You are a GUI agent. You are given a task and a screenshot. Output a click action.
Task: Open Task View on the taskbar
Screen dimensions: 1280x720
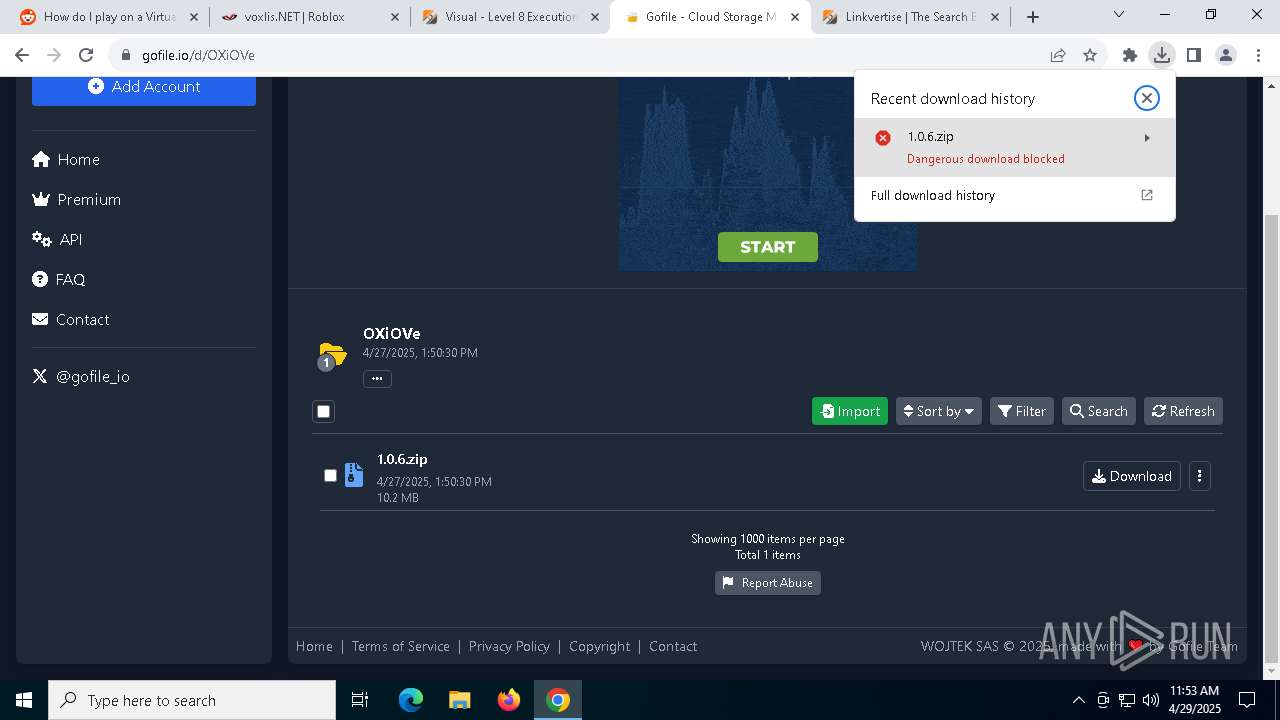click(360, 700)
